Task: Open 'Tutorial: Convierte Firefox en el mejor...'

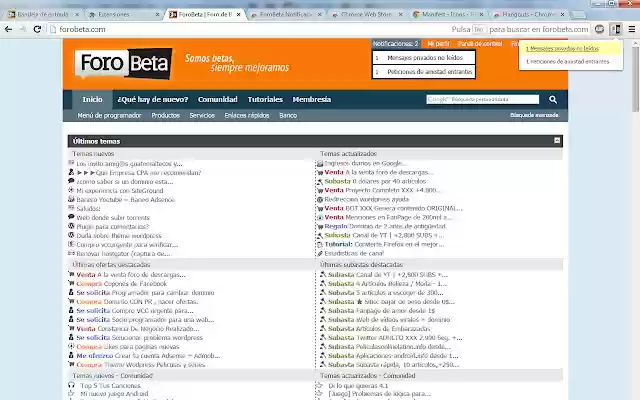Action: coord(384,244)
